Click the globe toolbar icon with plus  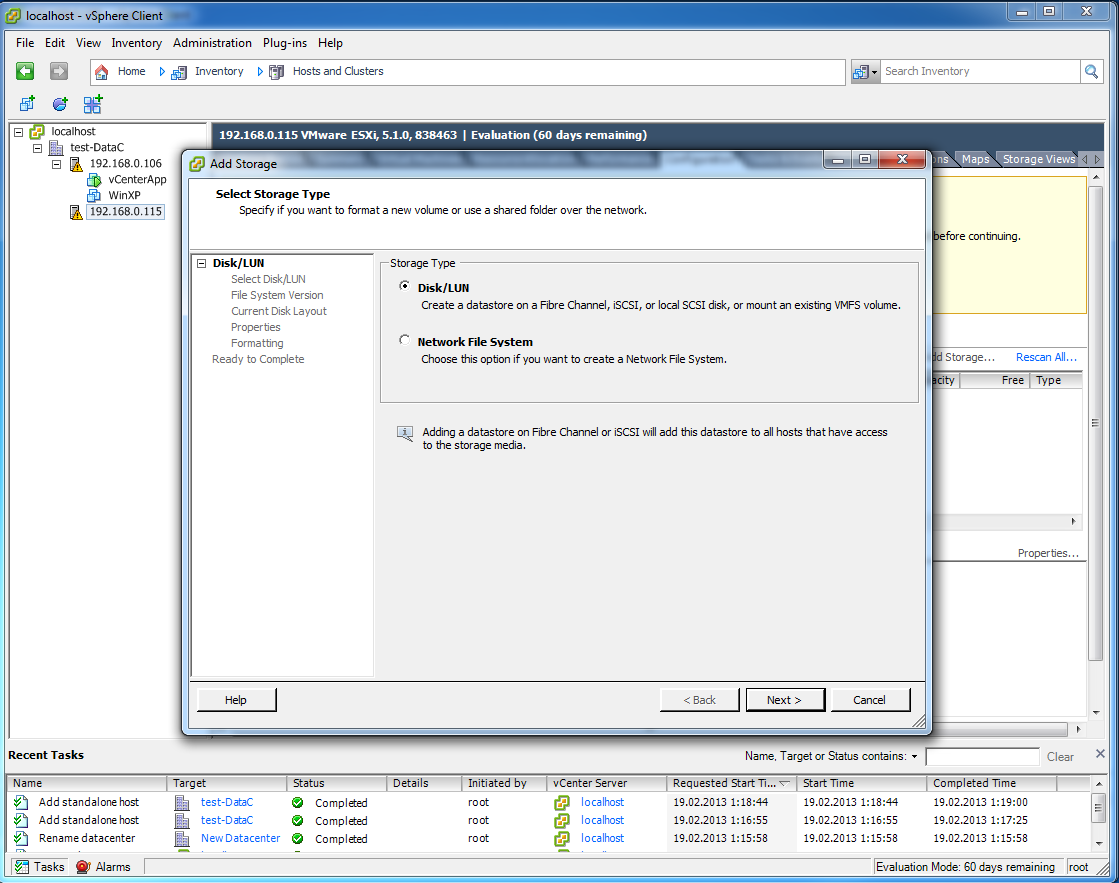[x=60, y=104]
